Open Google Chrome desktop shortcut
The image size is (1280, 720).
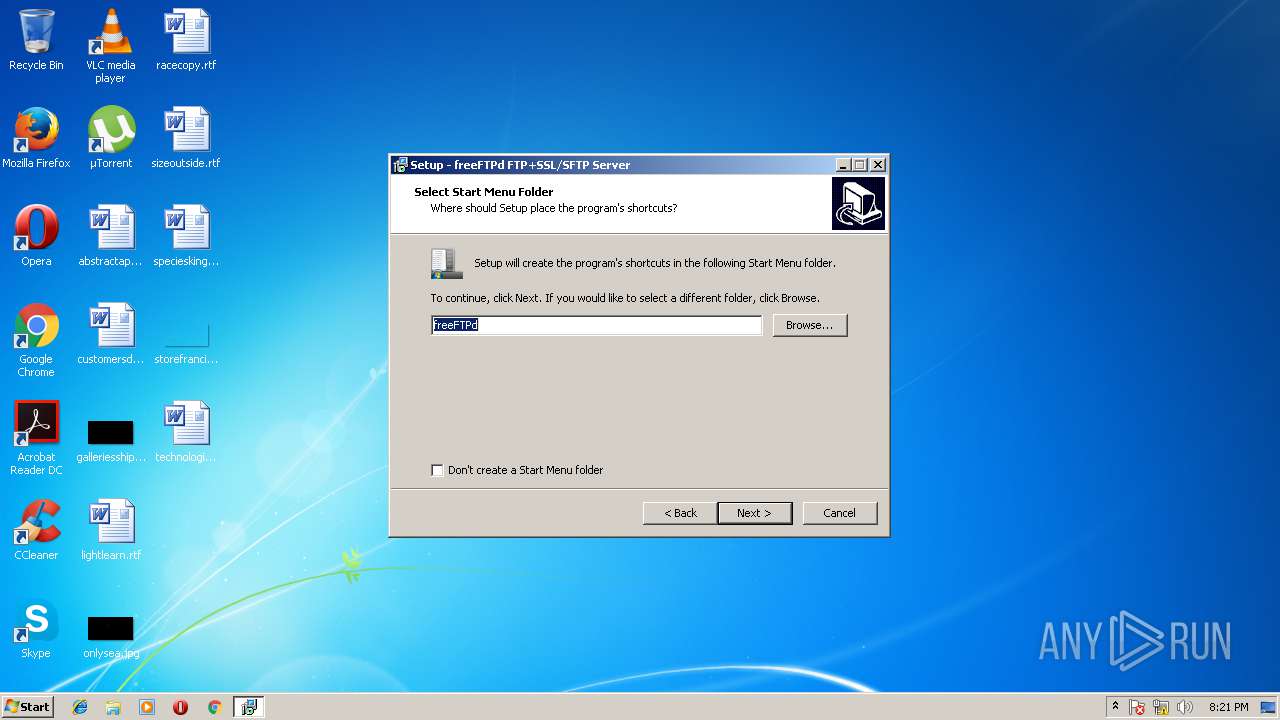click(x=36, y=340)
